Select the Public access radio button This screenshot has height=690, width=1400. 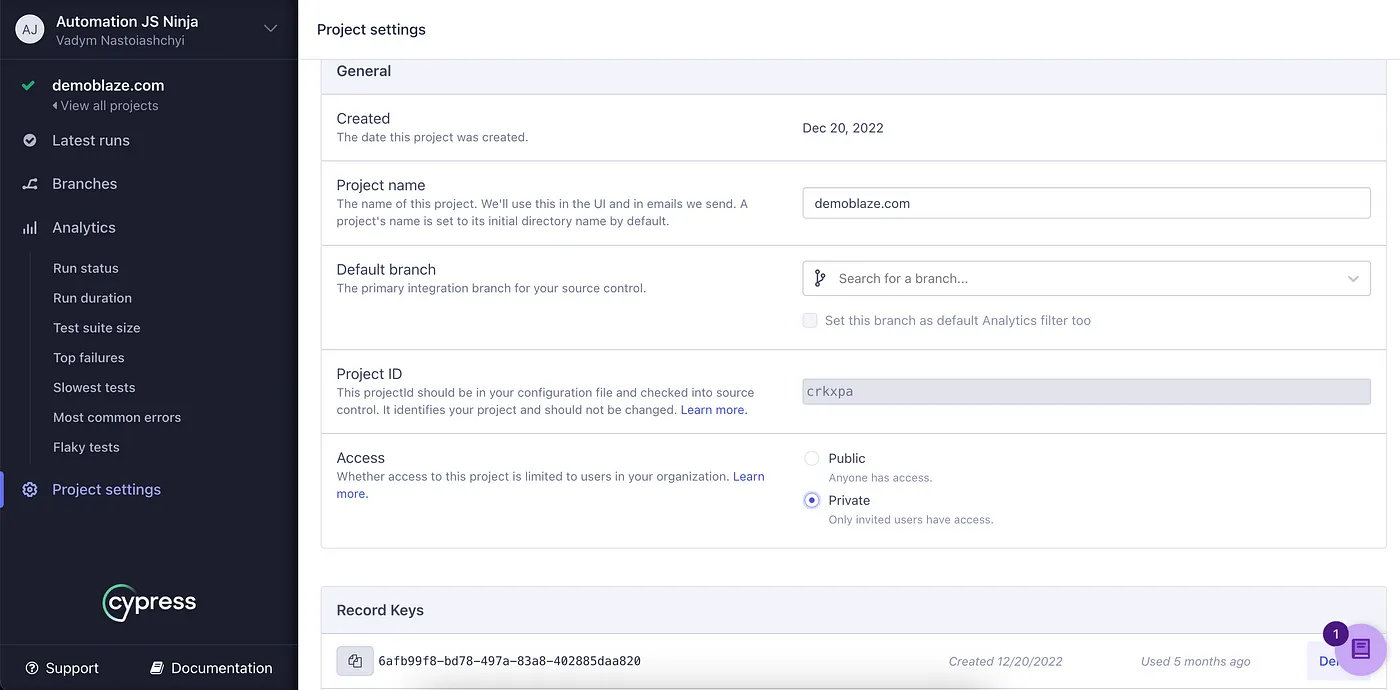(x=812, y=458)
